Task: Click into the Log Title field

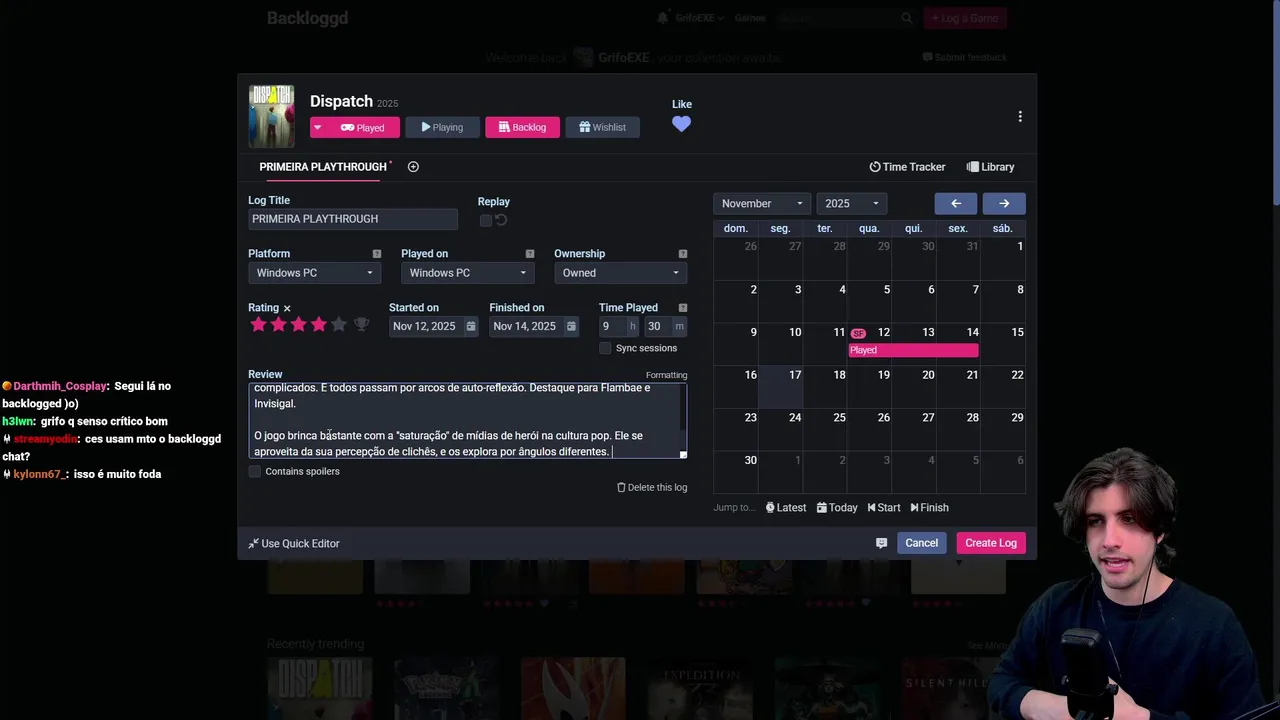Action: 353,219
